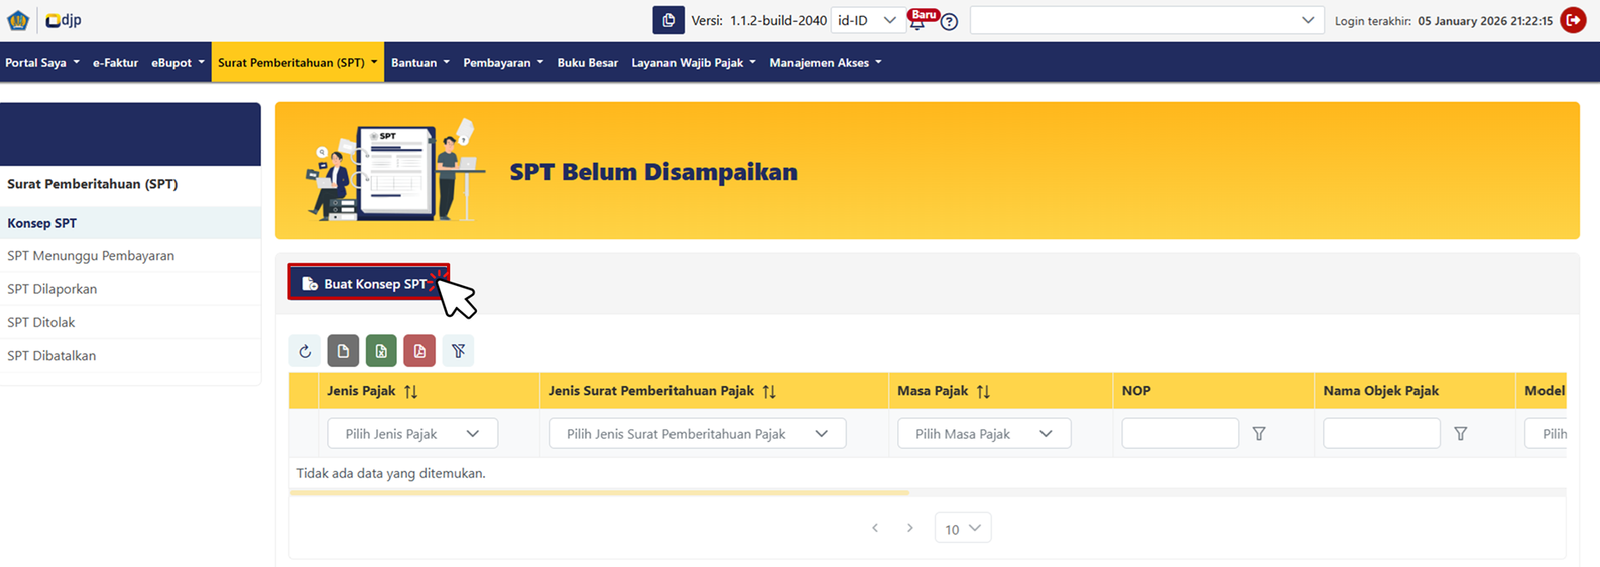Export table to PDF red icon
The width and height of the screenshot is (1600, 567).
click(x=420, y=351)
